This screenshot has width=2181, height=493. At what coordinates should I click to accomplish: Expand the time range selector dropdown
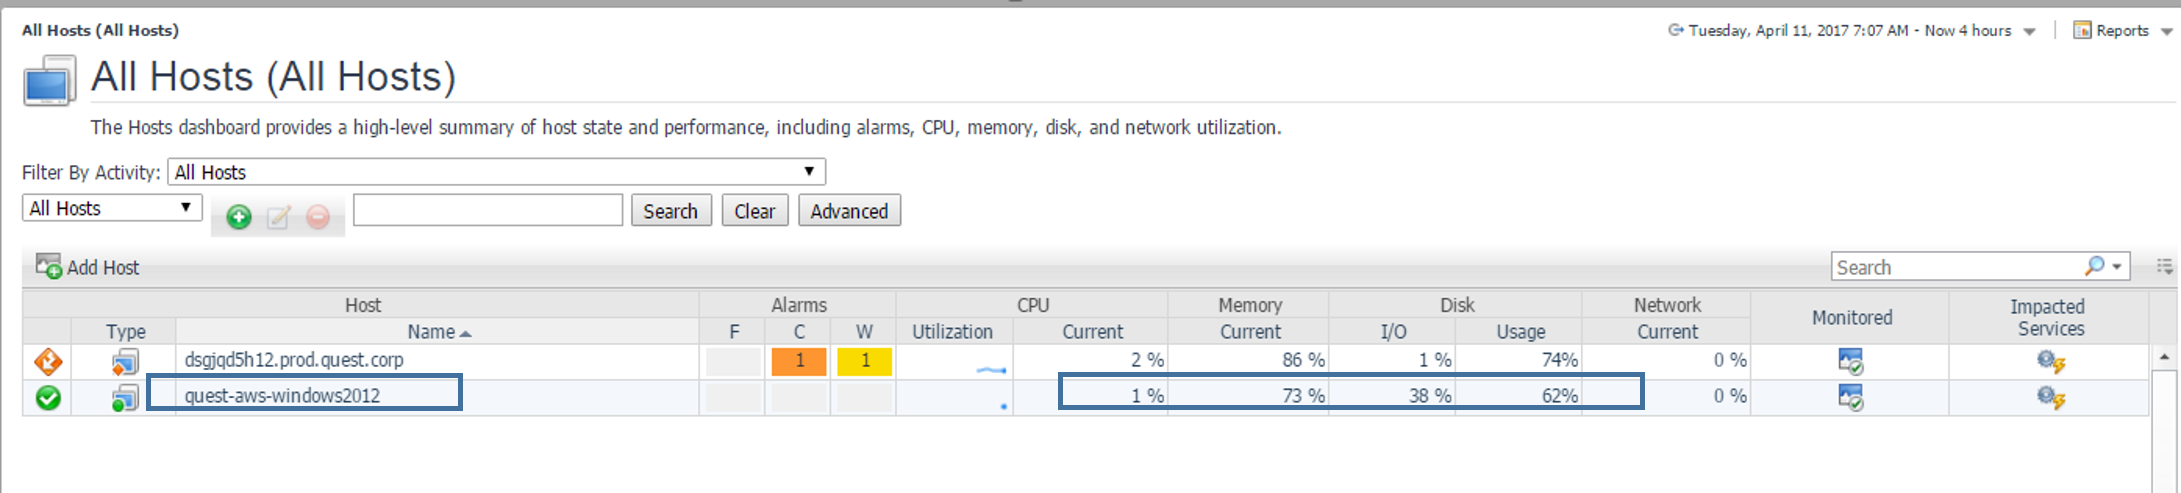click(2029, 31)
